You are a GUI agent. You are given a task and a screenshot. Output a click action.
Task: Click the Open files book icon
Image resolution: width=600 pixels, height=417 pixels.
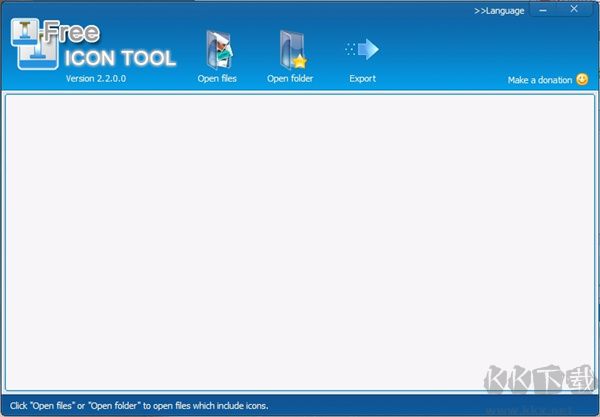pyautogui.click(x=219, y=50)
